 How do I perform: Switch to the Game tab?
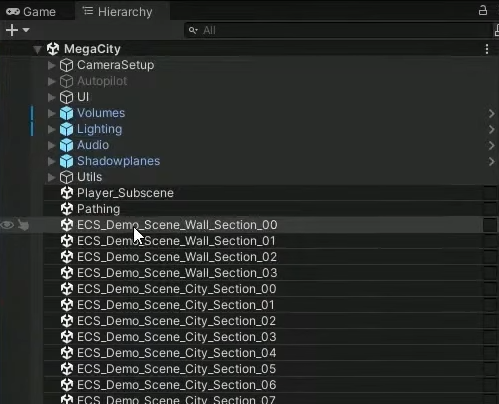(31, 12)
